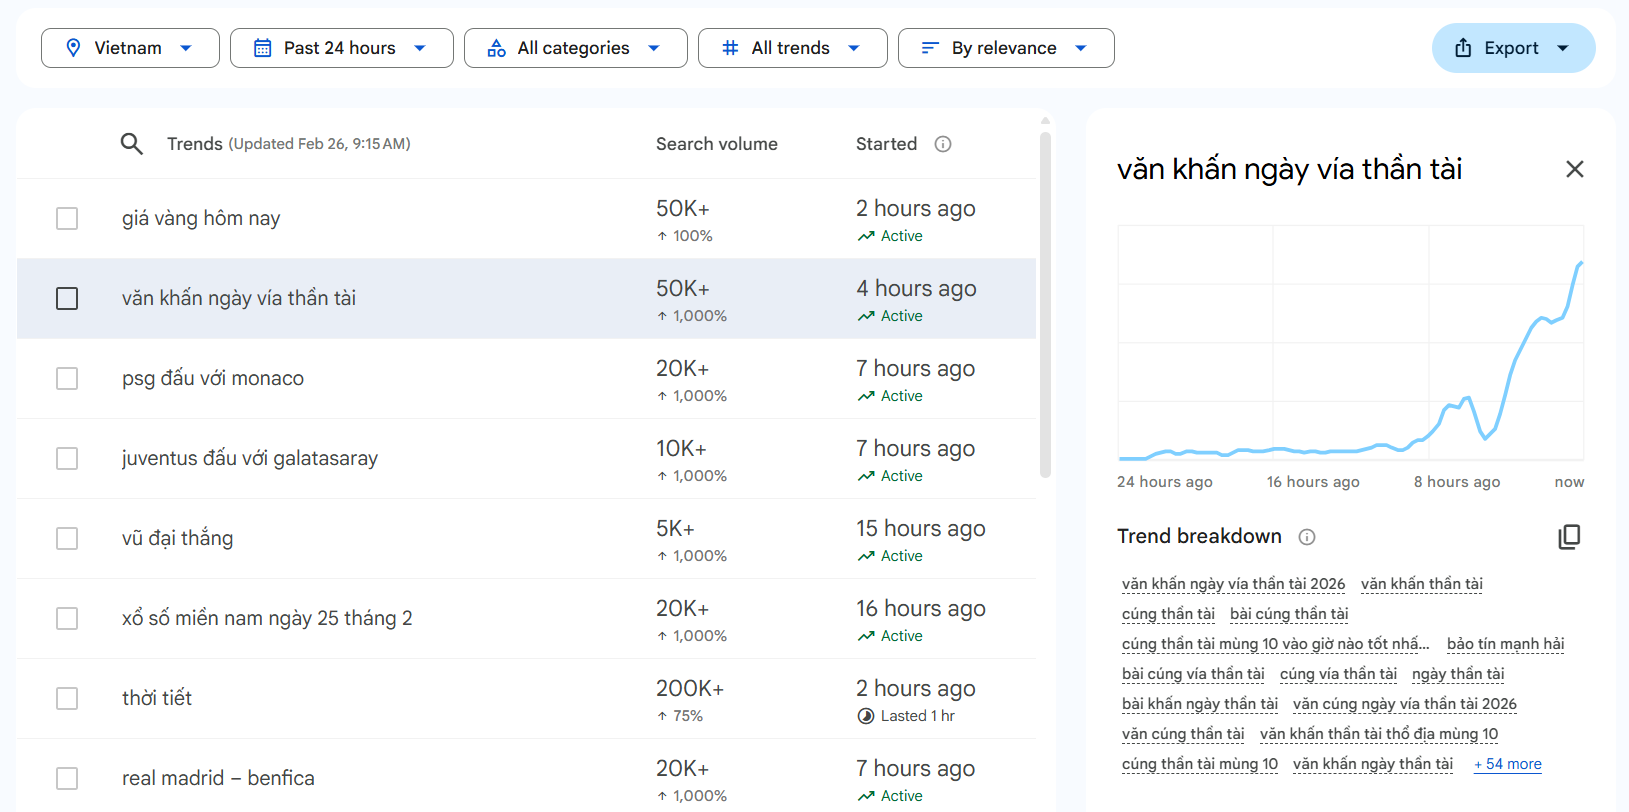Open breakdown term bài khấn ngày thần tài
1629x812 pixels.
click(x=1200, y=704)
